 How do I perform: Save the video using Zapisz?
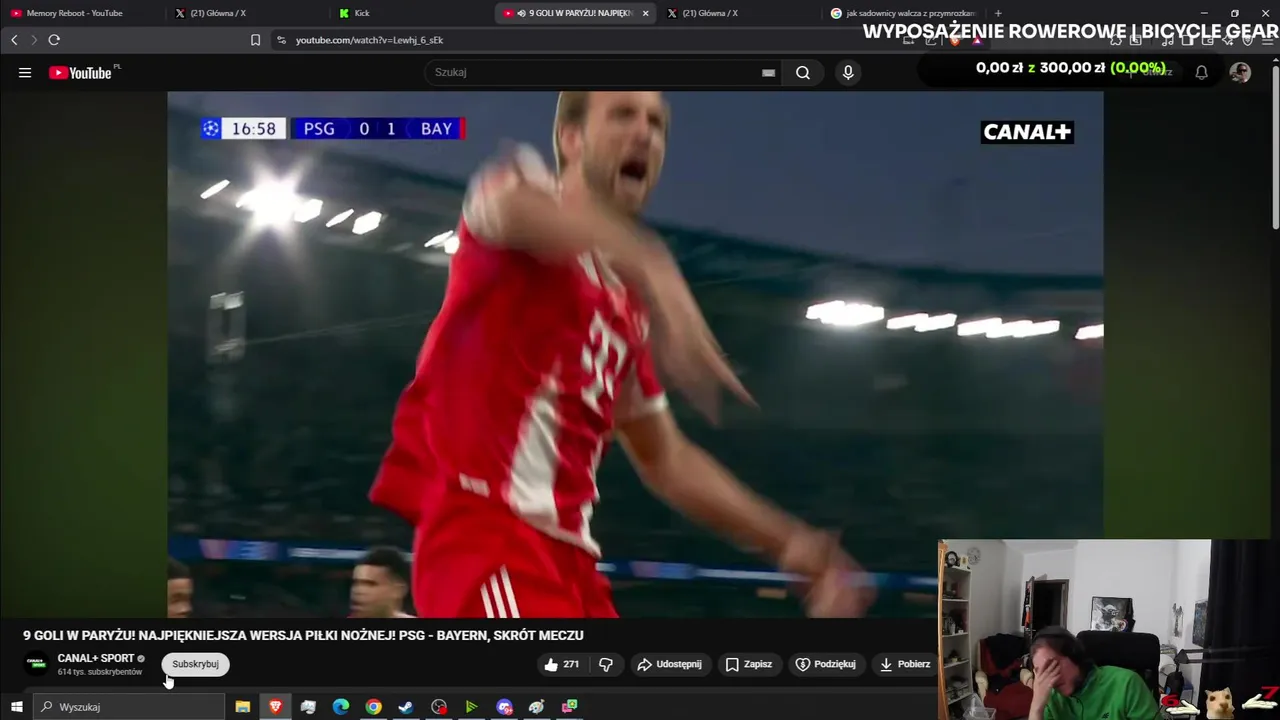click(x=749, y=664)
